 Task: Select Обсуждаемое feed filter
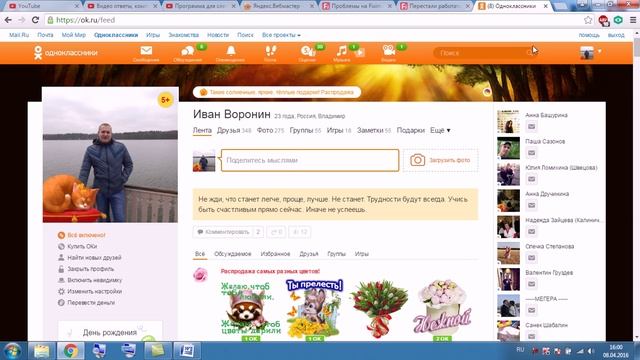(x=233, y=254)
